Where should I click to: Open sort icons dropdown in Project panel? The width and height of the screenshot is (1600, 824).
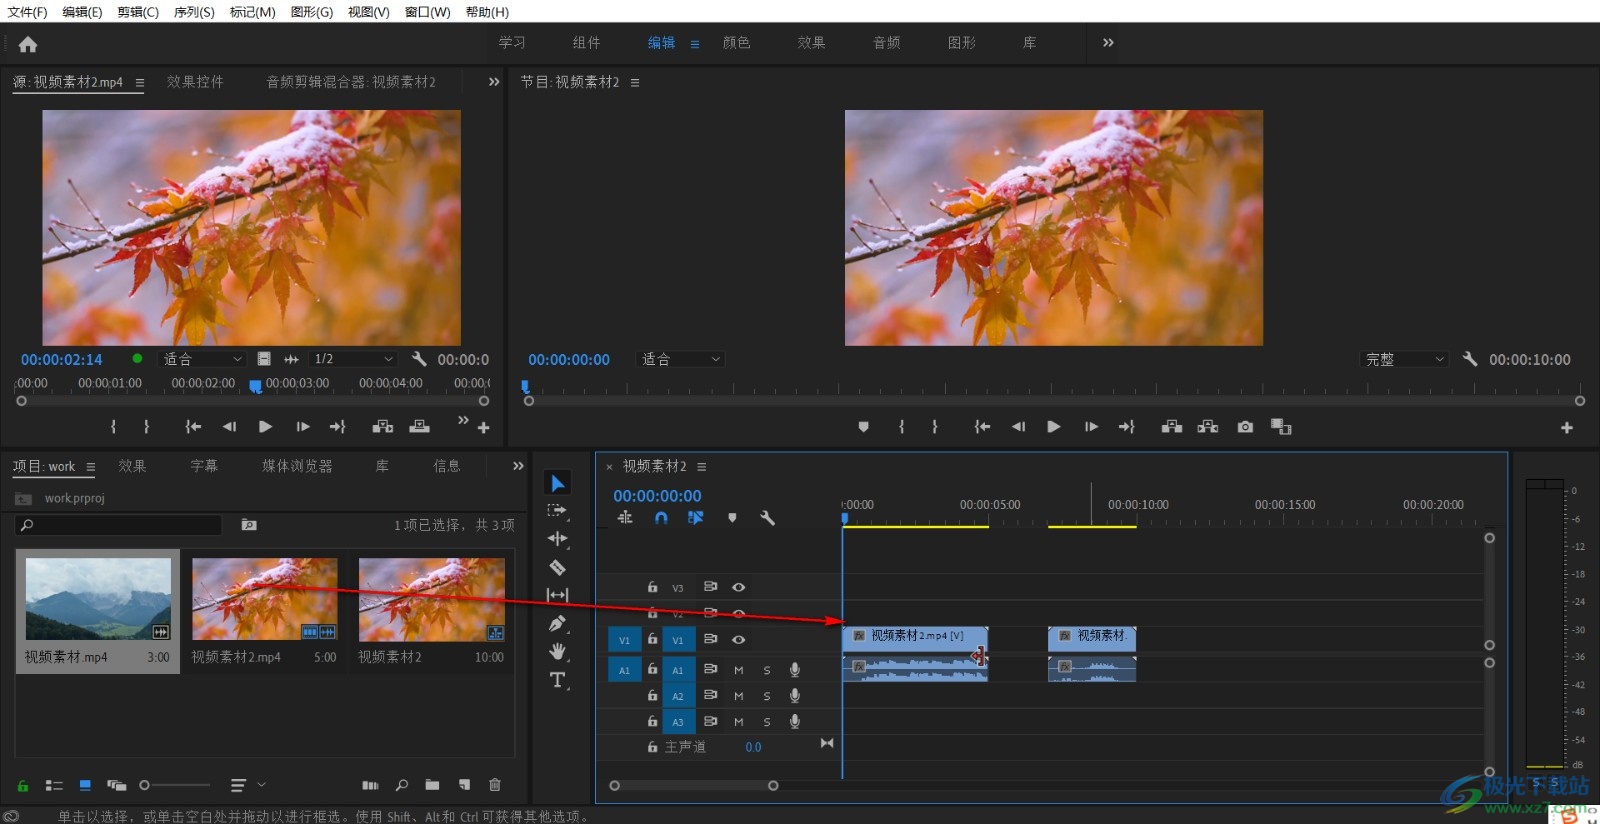(246, 785)
